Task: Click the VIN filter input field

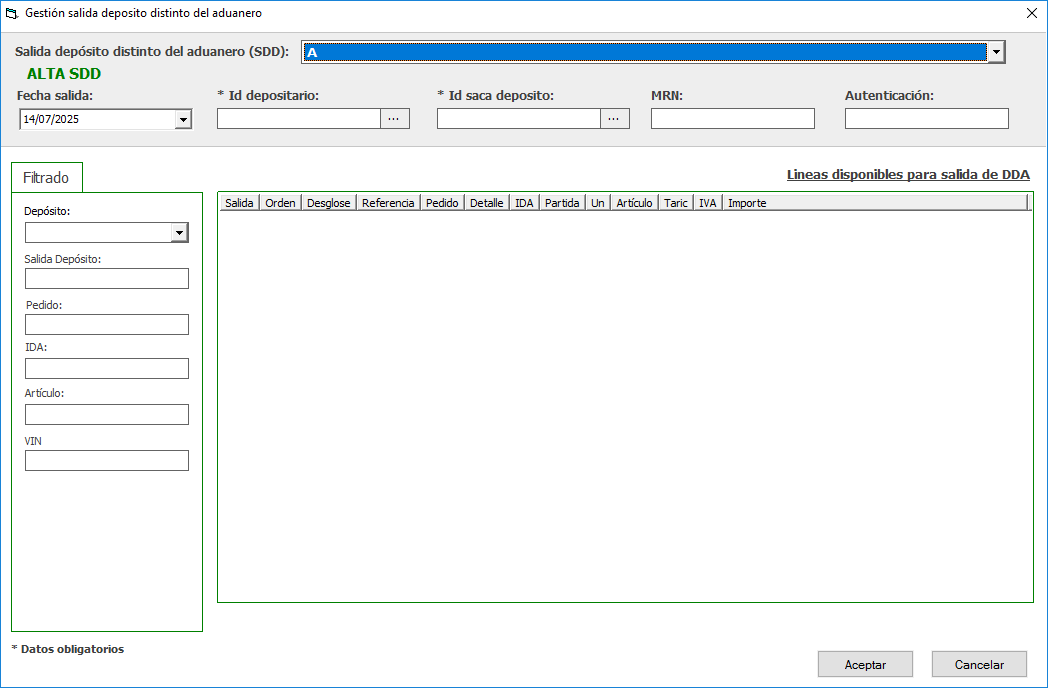Action: pyautogui.click(x=106, y=461)
